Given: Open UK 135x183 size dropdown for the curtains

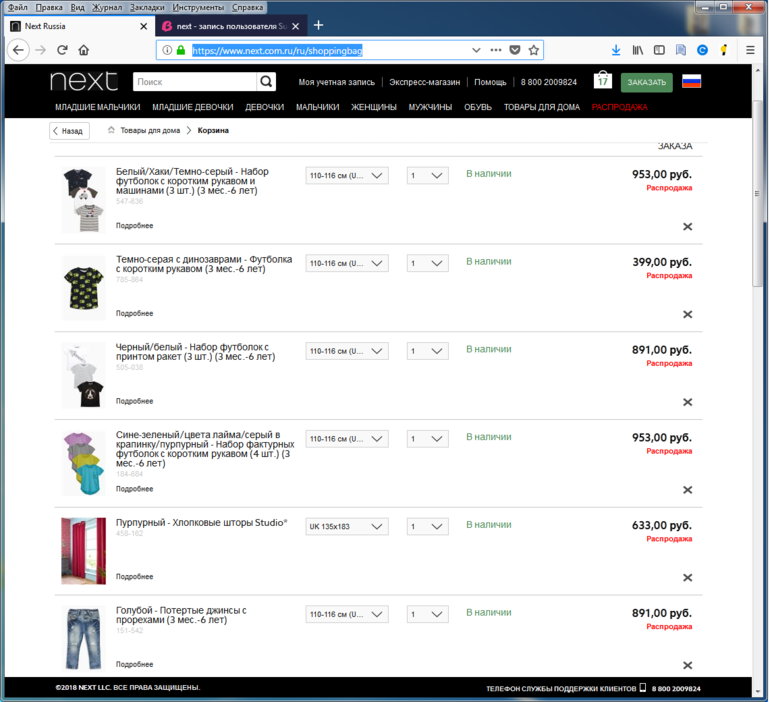Looking at the screenshot, I should [x=346, y=527].
